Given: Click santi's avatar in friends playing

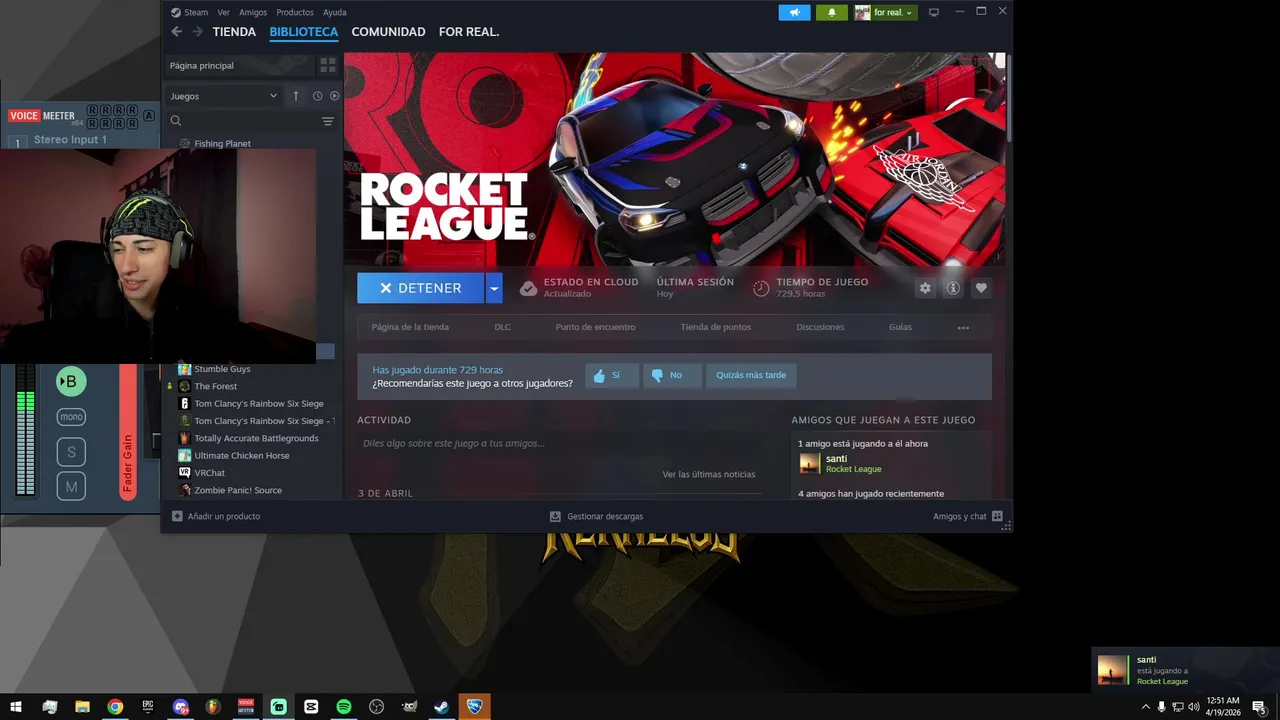Looking at the screenshot, I should coord(809,463).
